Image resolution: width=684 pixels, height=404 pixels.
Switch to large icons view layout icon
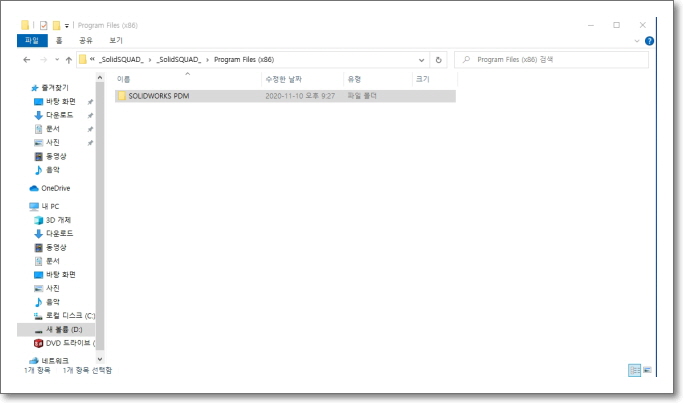(x=647, y=370)
